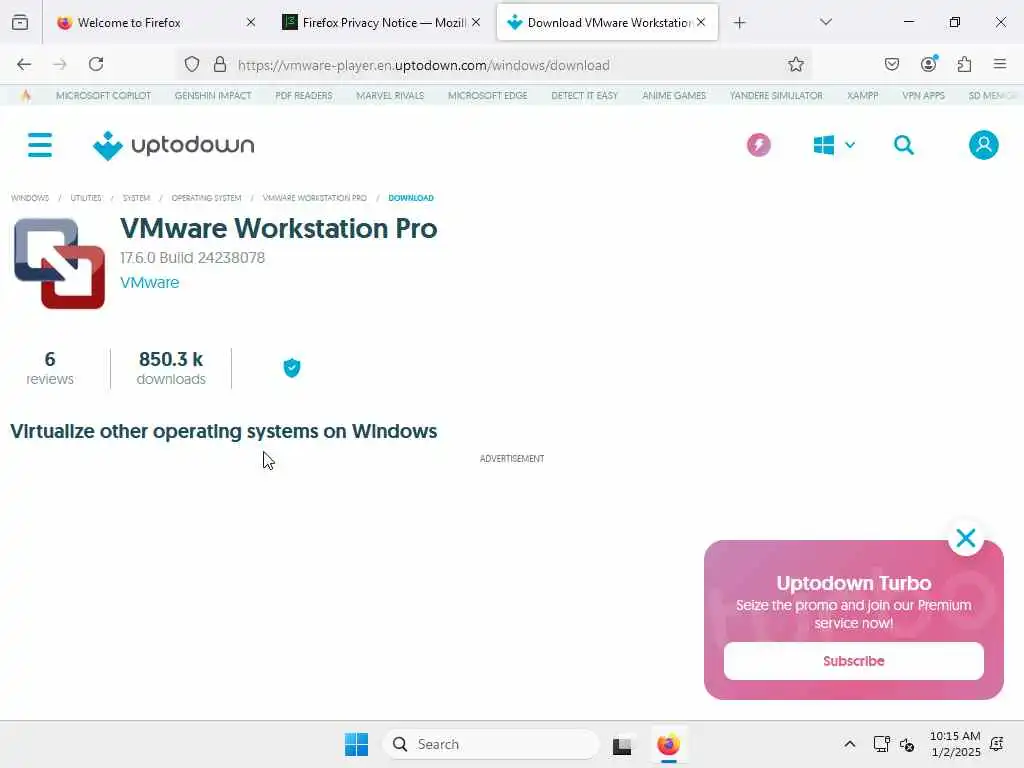Open Uptodown Turbo lightning icon
1024x768 pixels.
(x=759, y=145)
